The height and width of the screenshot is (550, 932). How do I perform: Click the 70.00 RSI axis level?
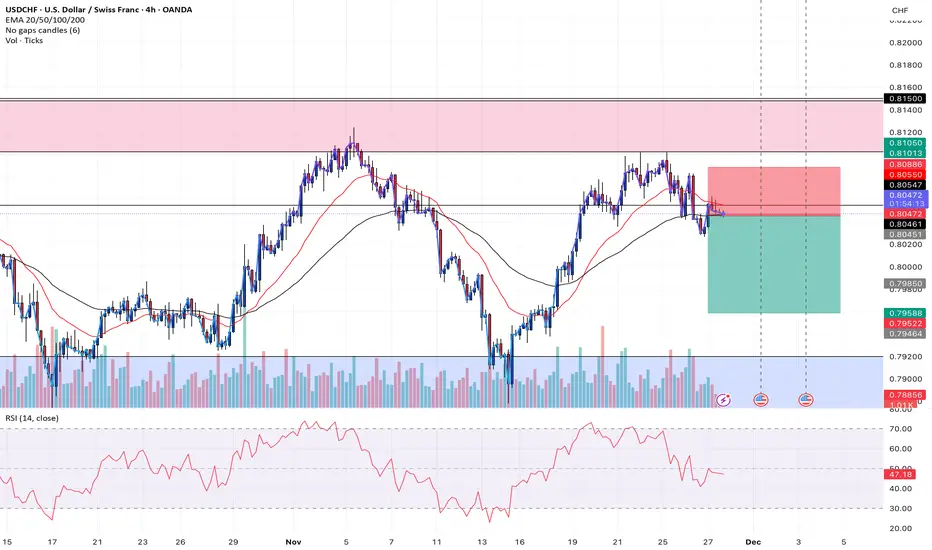[900, 429]
